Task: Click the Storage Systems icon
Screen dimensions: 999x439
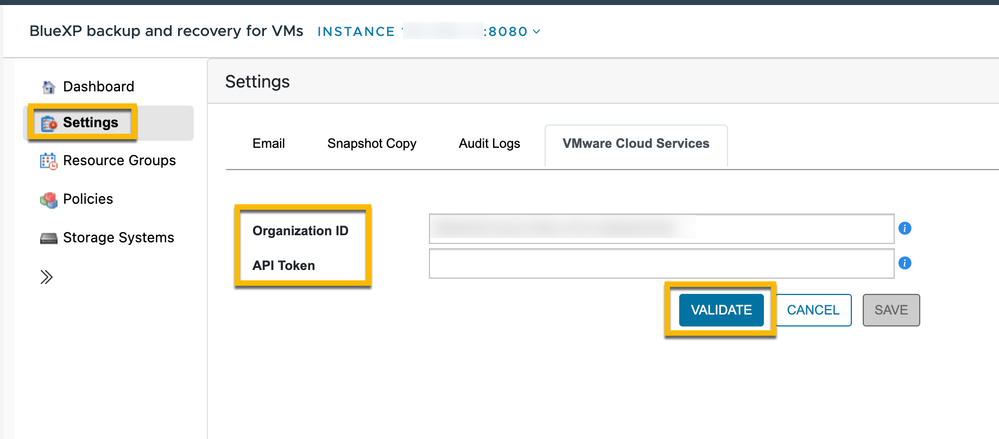Action: 48,238
